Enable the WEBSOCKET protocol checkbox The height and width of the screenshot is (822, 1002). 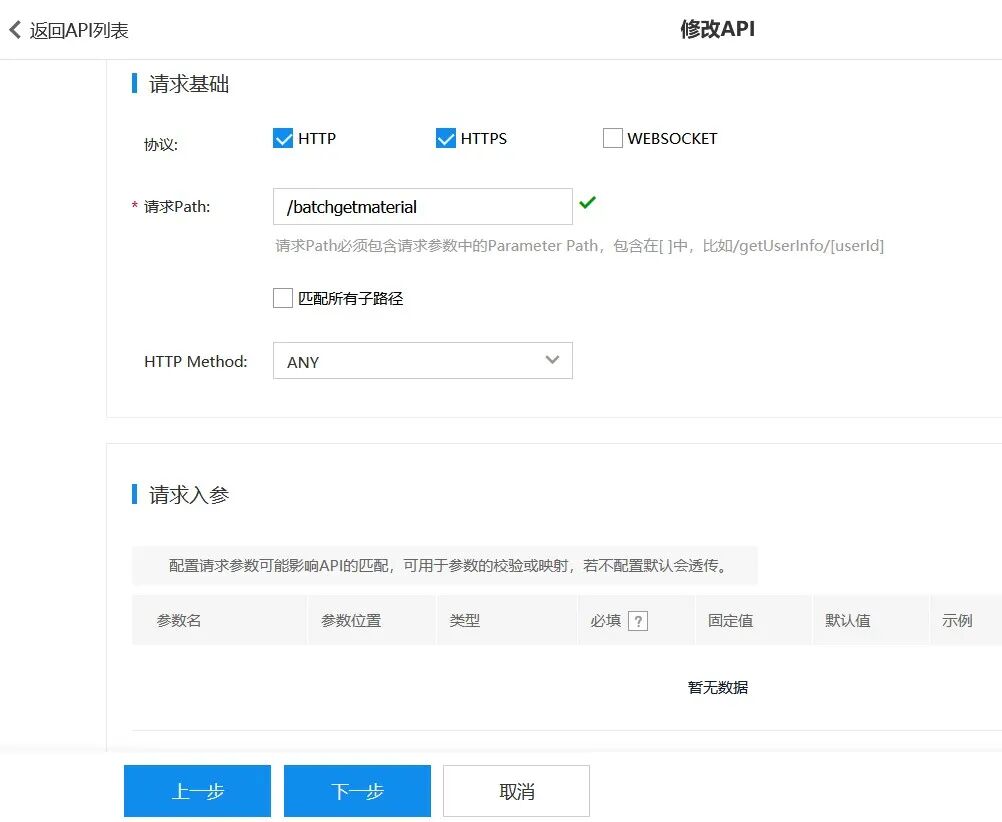tap(612, 138)
